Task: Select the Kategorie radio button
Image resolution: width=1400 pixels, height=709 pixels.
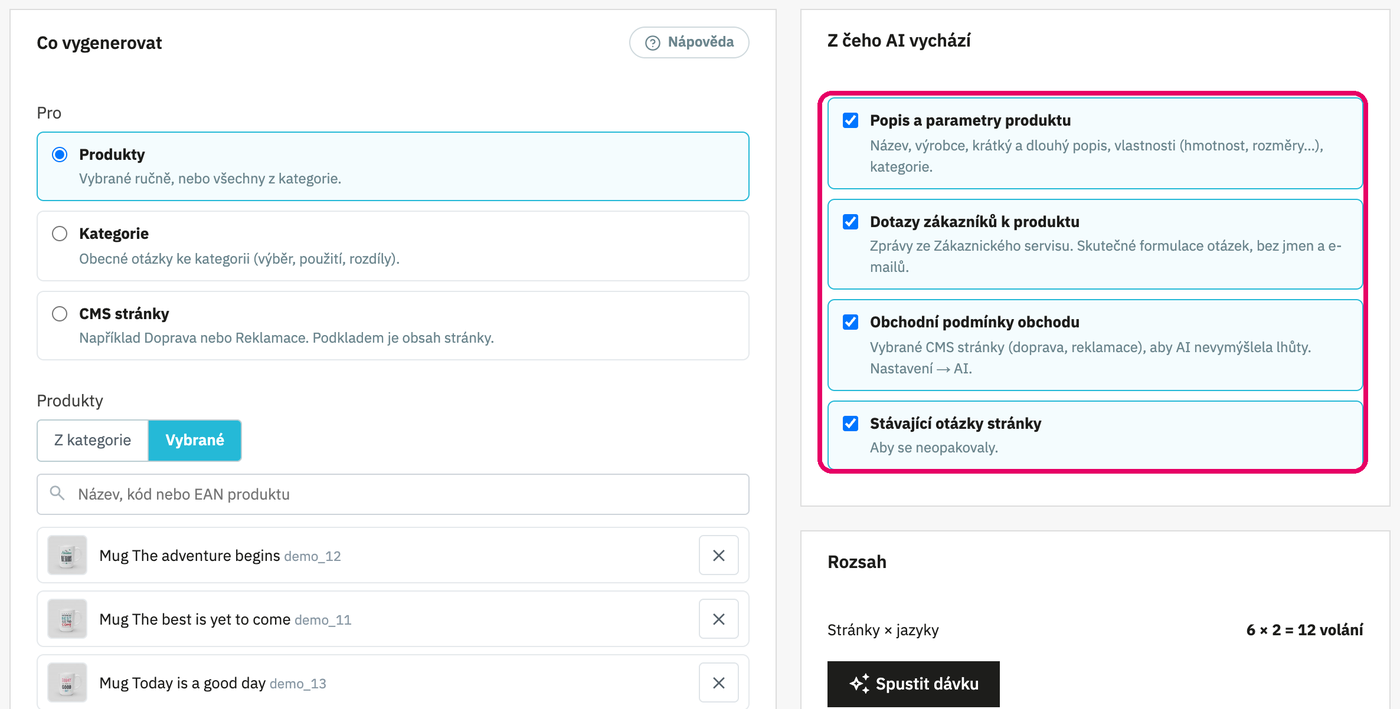Action: [59, 233]
